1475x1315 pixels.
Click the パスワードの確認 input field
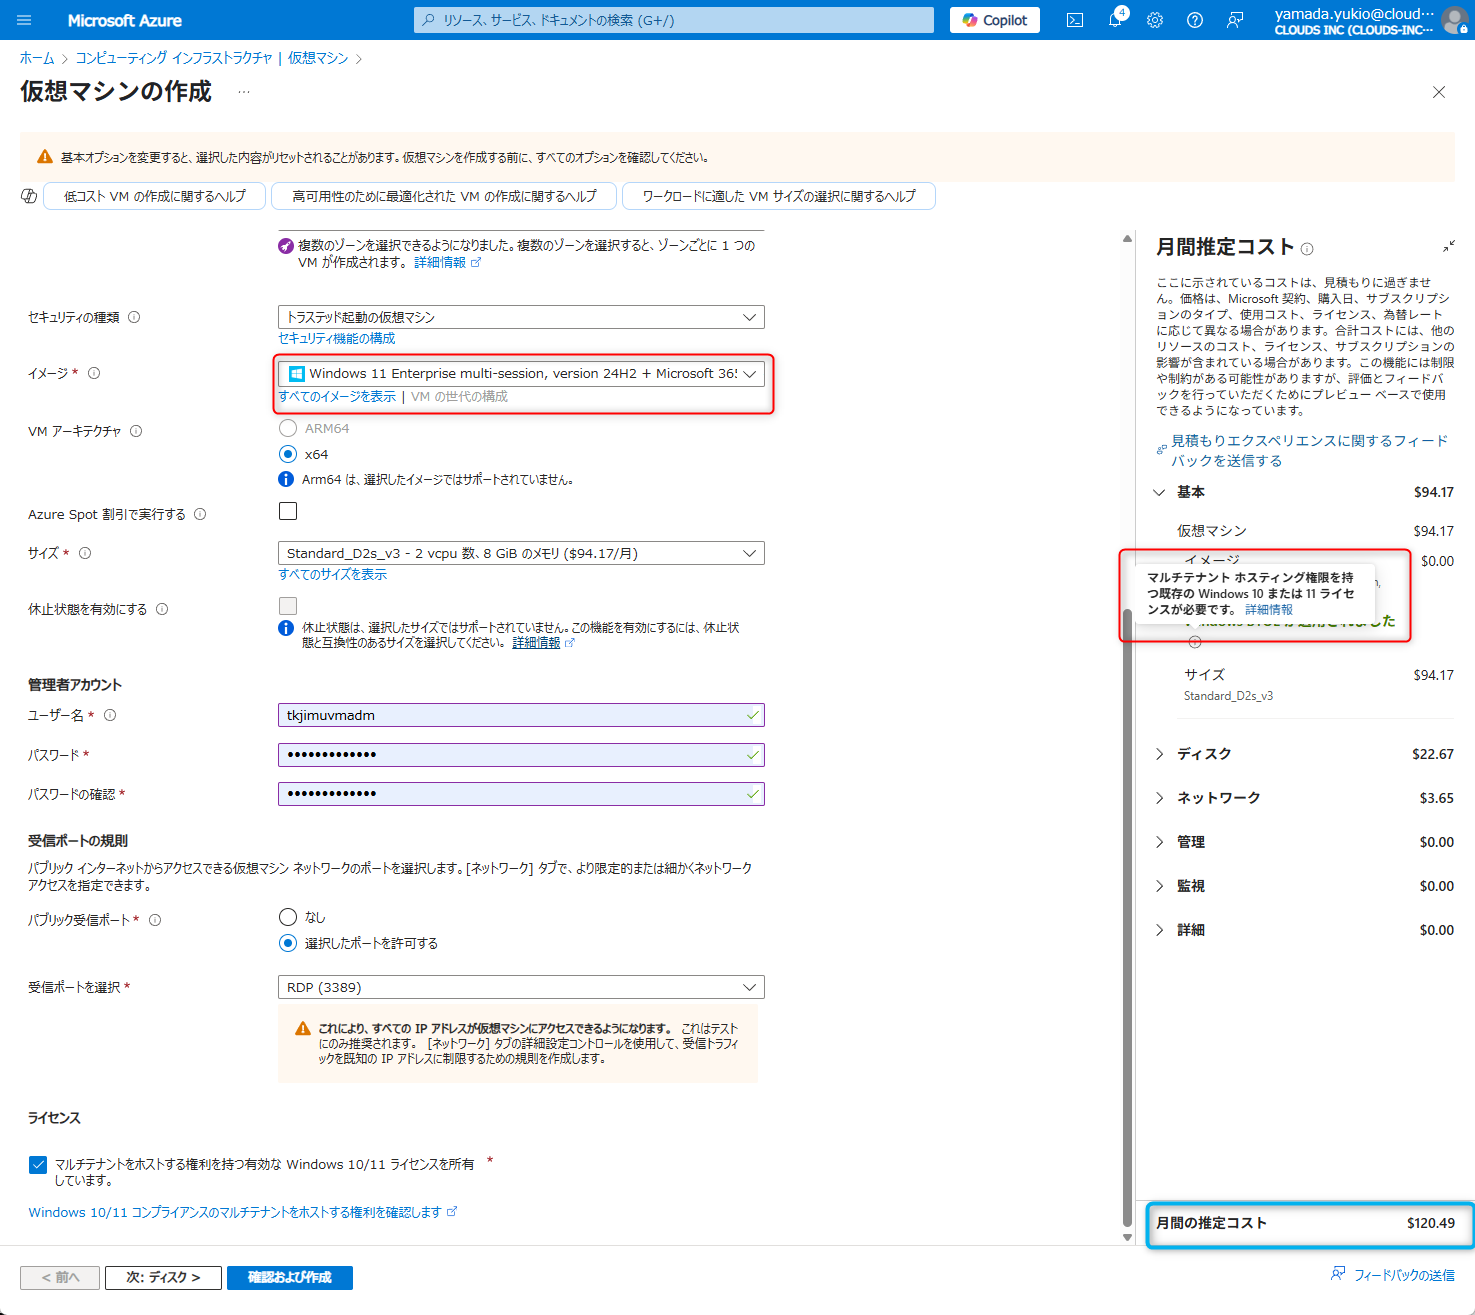[x=521, y=794]
